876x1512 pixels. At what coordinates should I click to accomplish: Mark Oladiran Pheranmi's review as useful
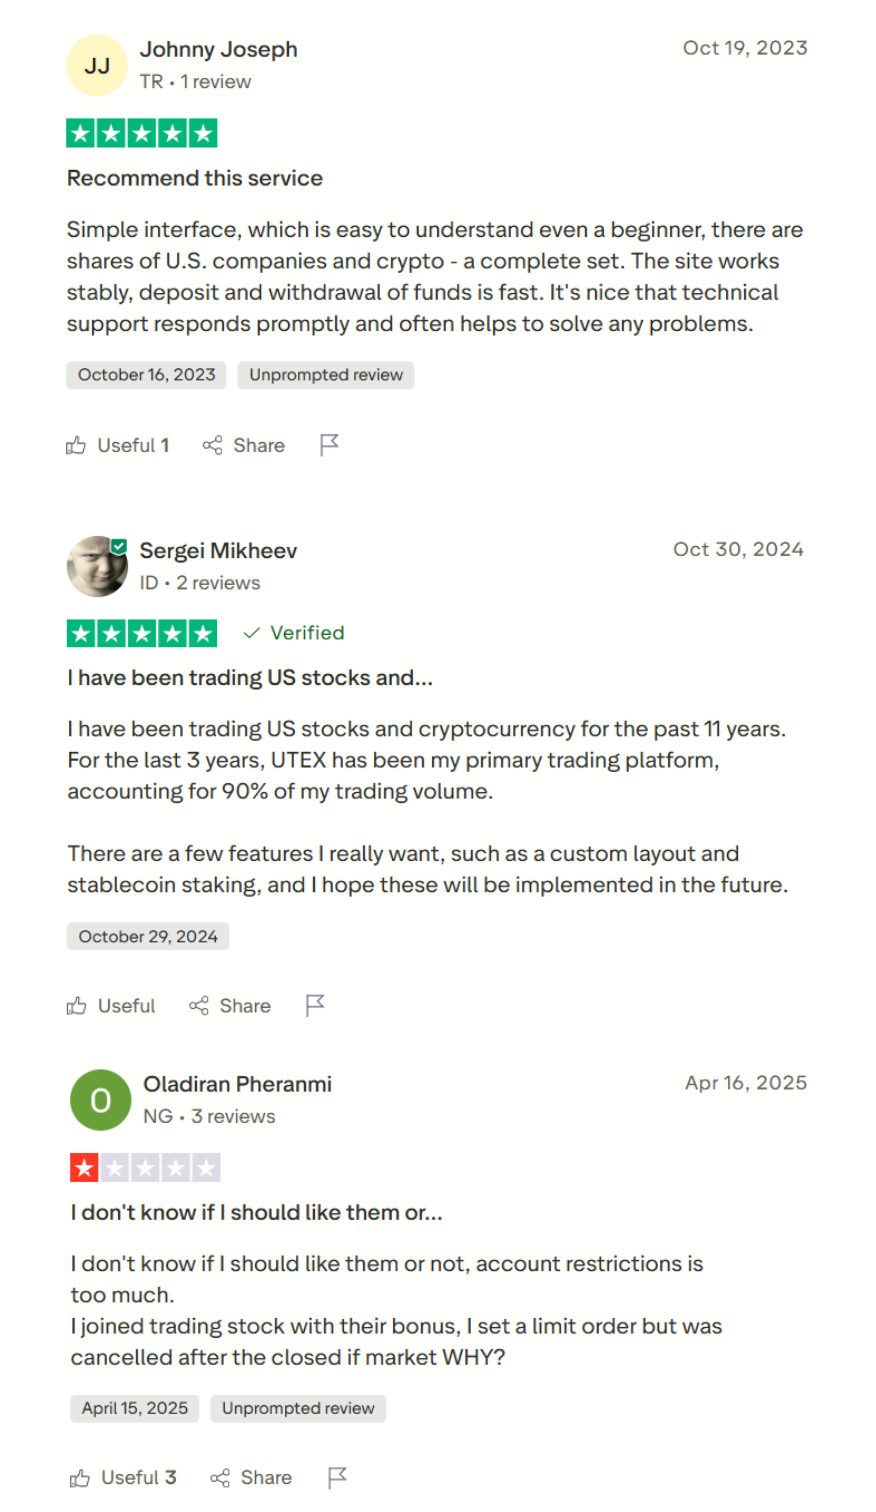(123, 1478)
